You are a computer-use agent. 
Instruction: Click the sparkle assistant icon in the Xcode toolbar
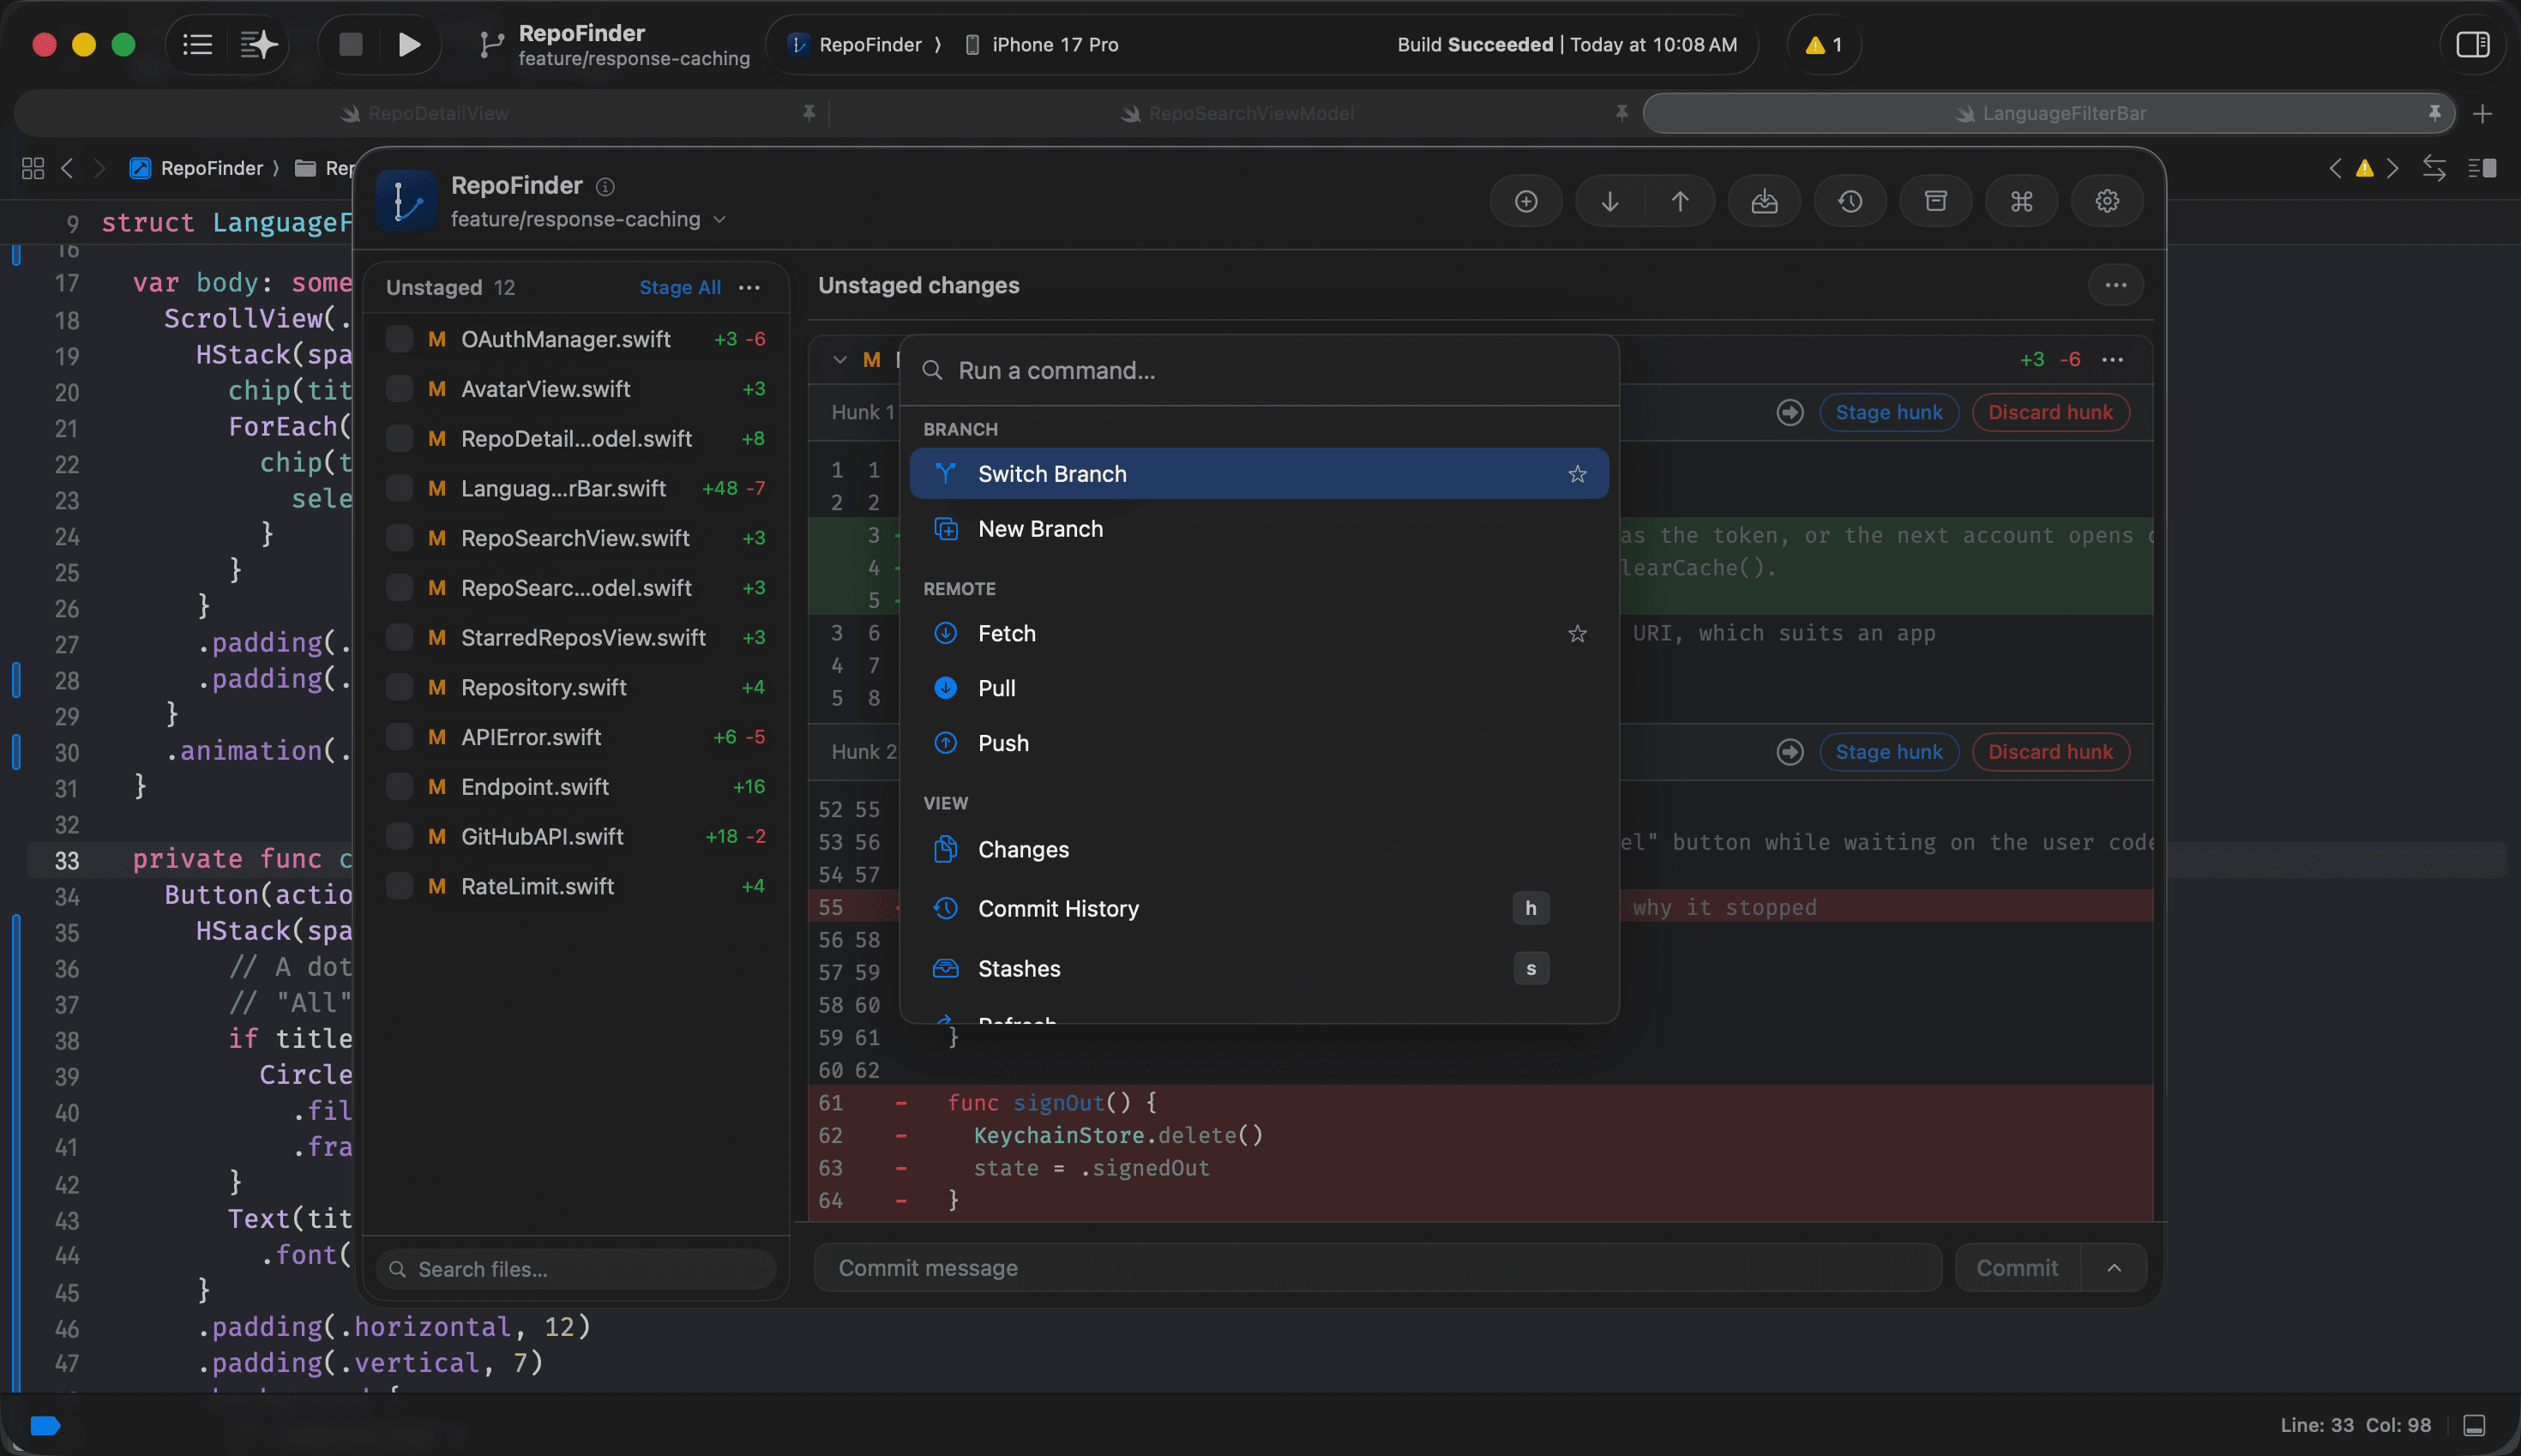coord(258,44)
